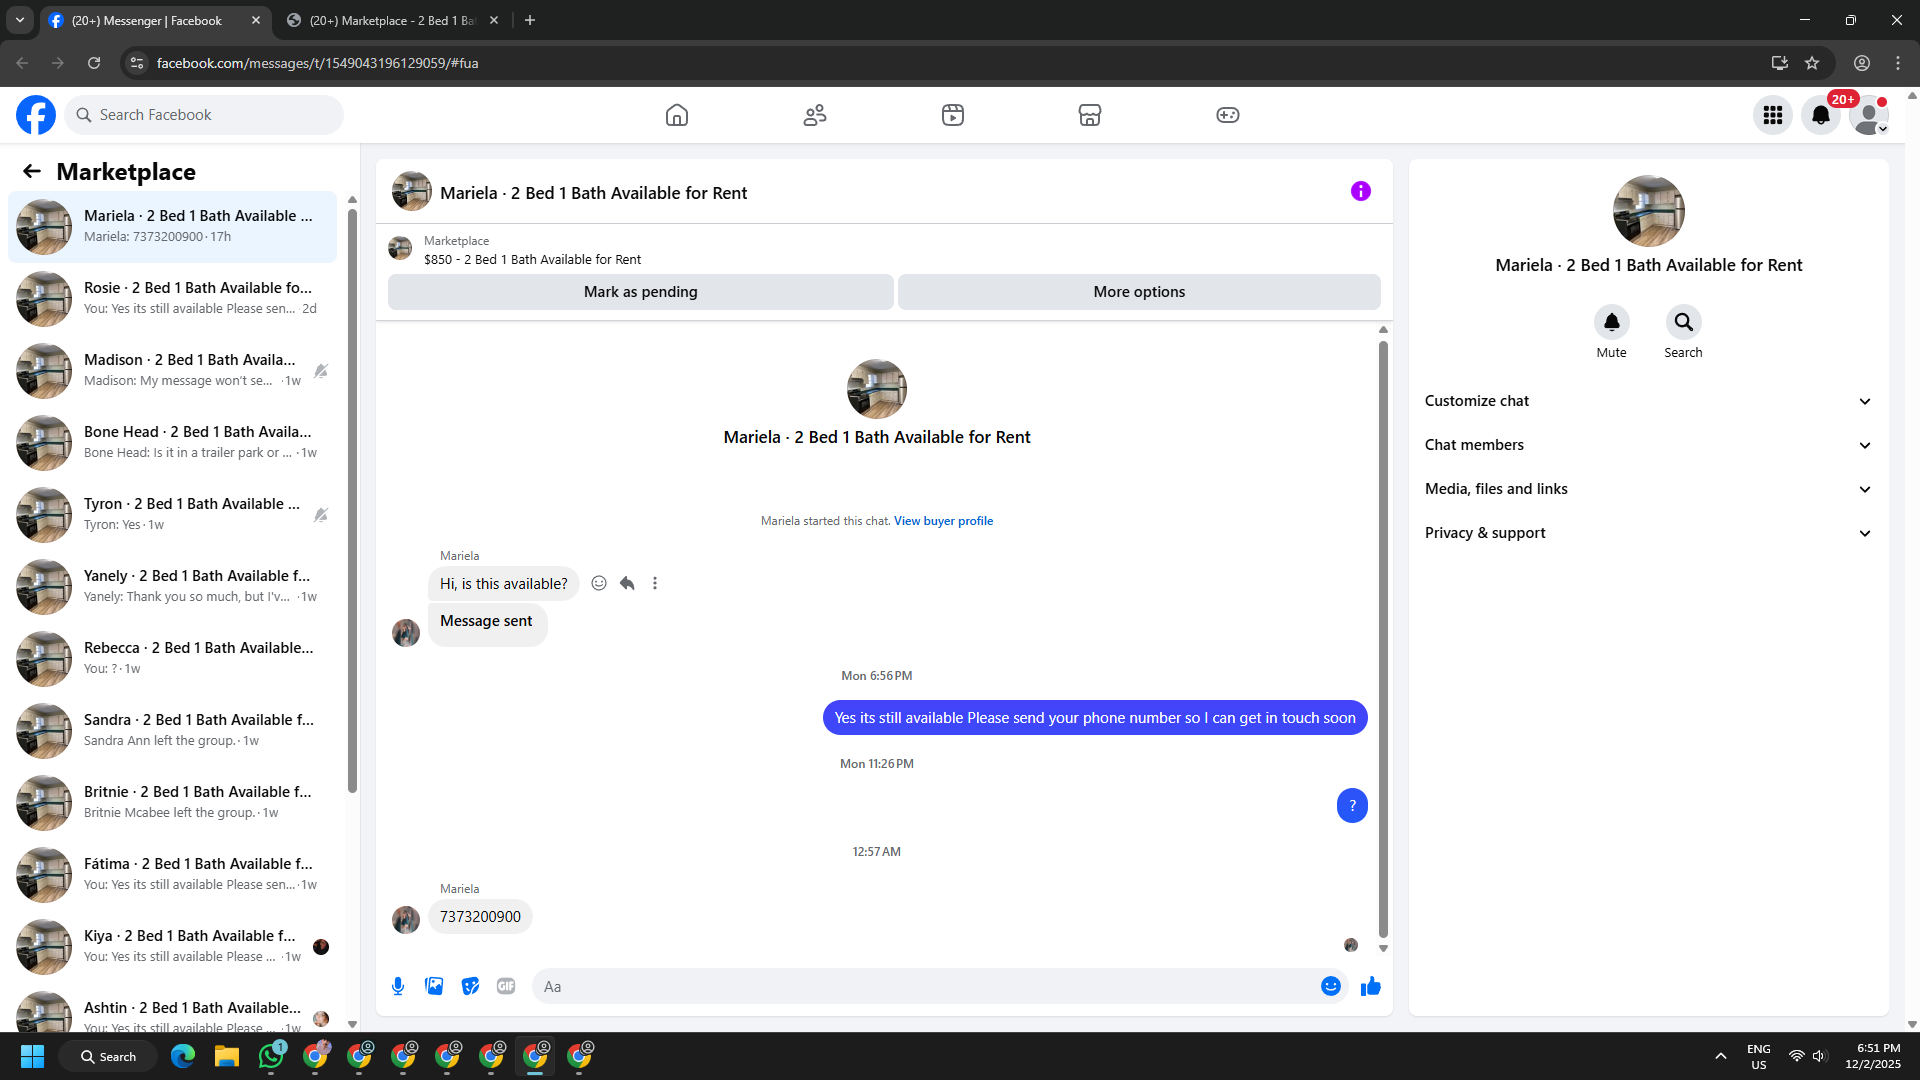Switch to the Marketplace browser tab

[391, 20]
